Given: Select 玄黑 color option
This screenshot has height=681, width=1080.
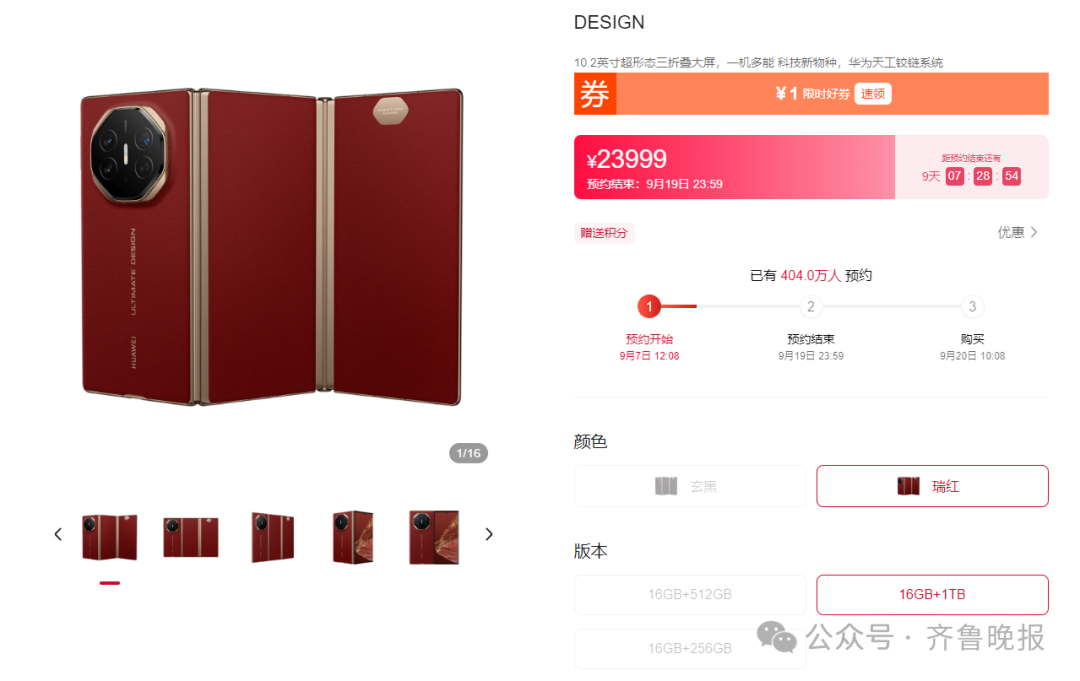Looking at the screenshot, I should [x=690, y=486].
